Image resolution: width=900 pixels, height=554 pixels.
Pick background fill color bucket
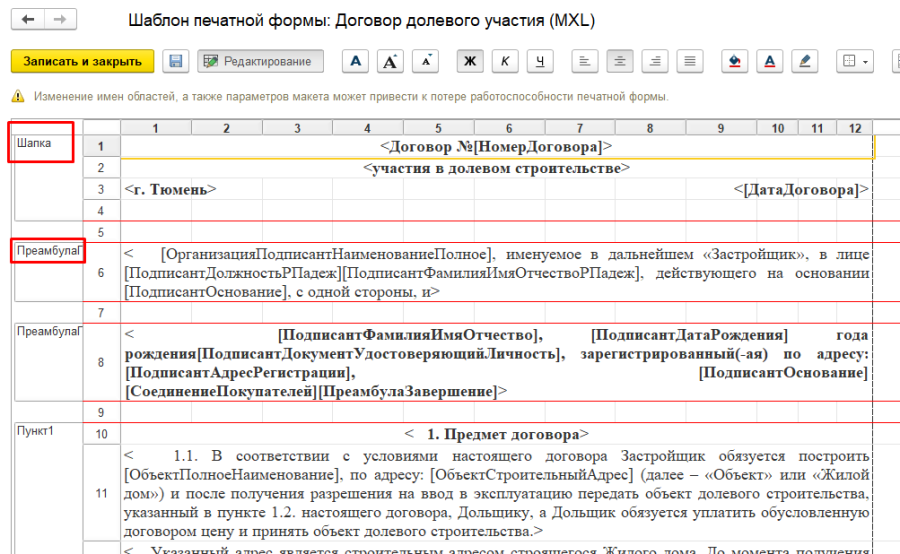735,62
